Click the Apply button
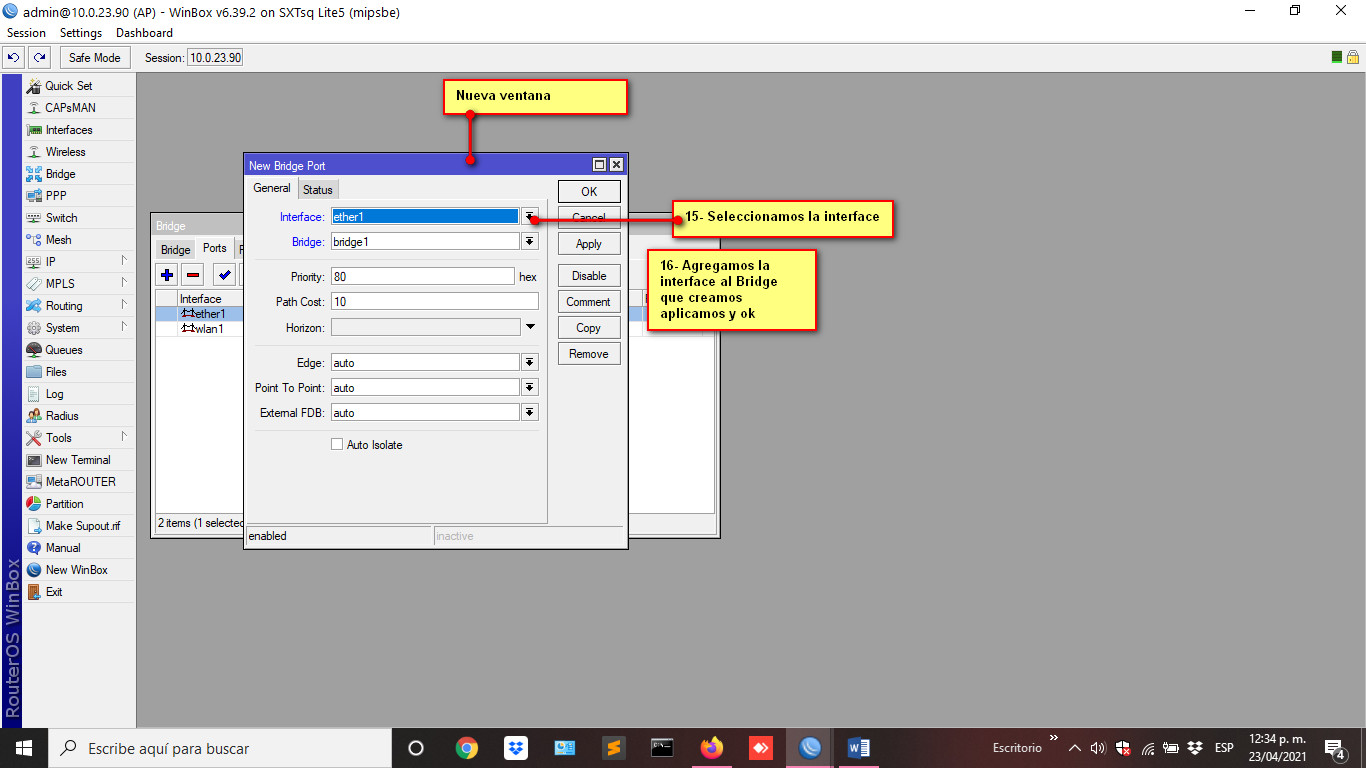 pyautogui.click(x=589, y=244)
